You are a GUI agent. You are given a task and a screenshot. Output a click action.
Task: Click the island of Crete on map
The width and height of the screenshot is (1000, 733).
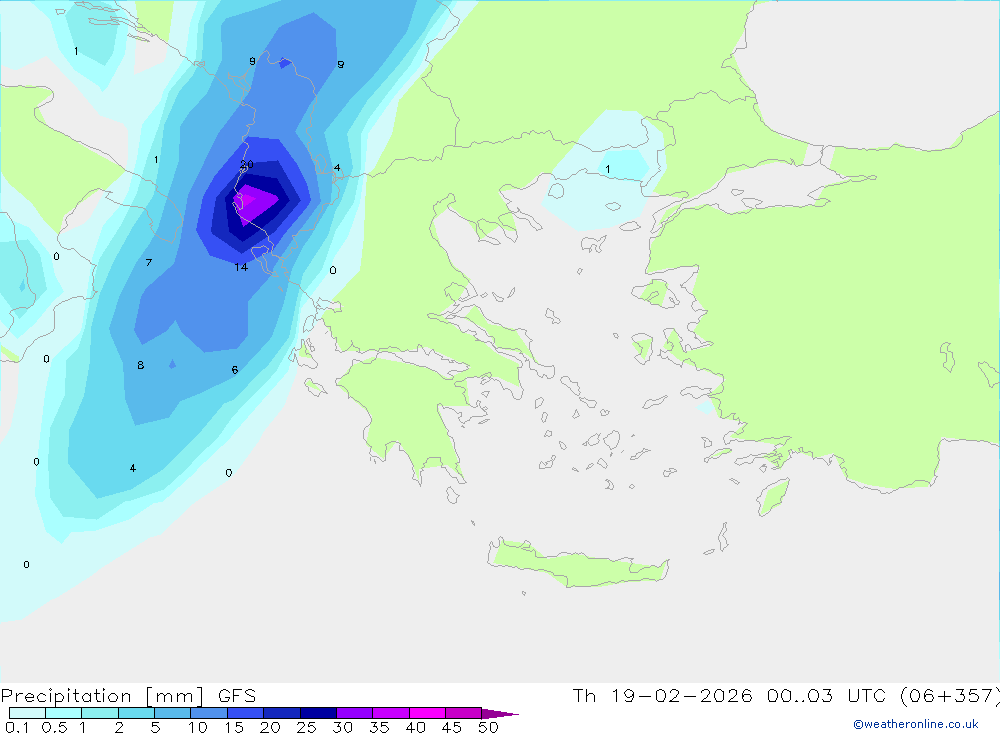[579, 565]
